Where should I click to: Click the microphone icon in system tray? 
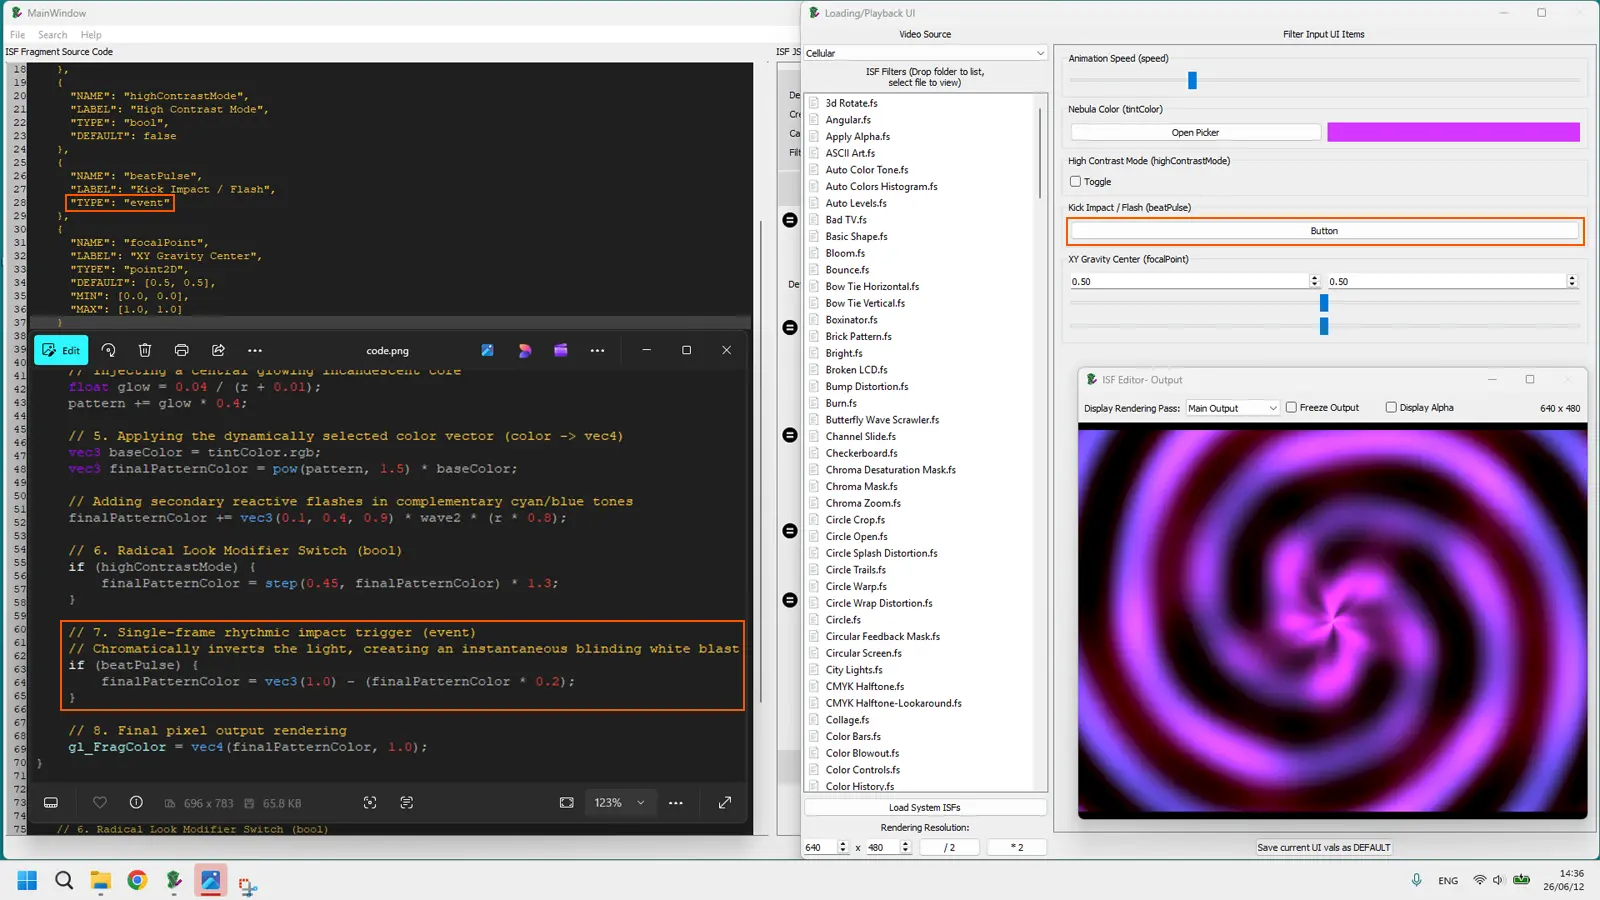tap(1416, 881)
